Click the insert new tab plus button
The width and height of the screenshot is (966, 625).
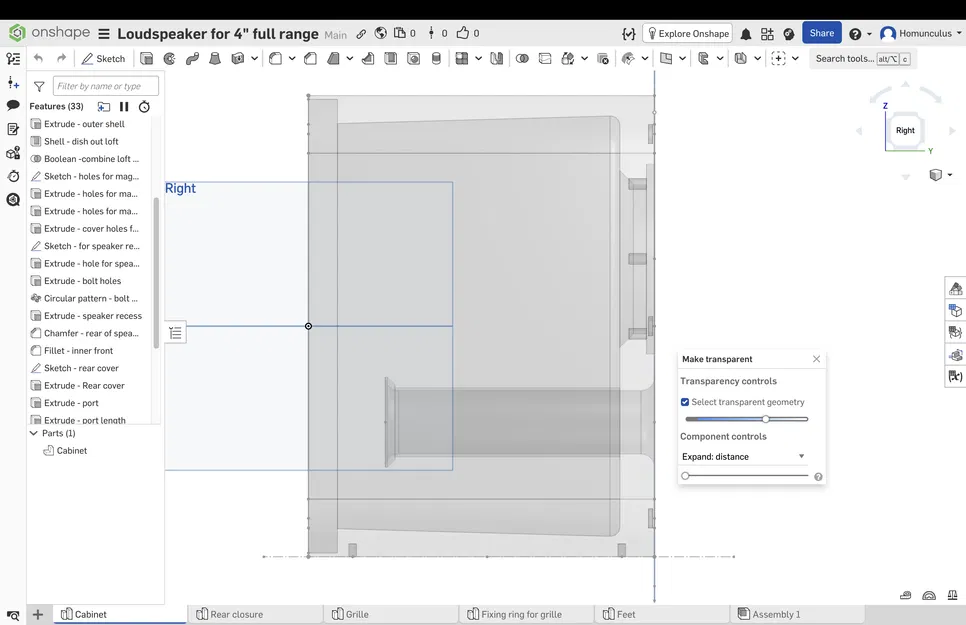38,614
